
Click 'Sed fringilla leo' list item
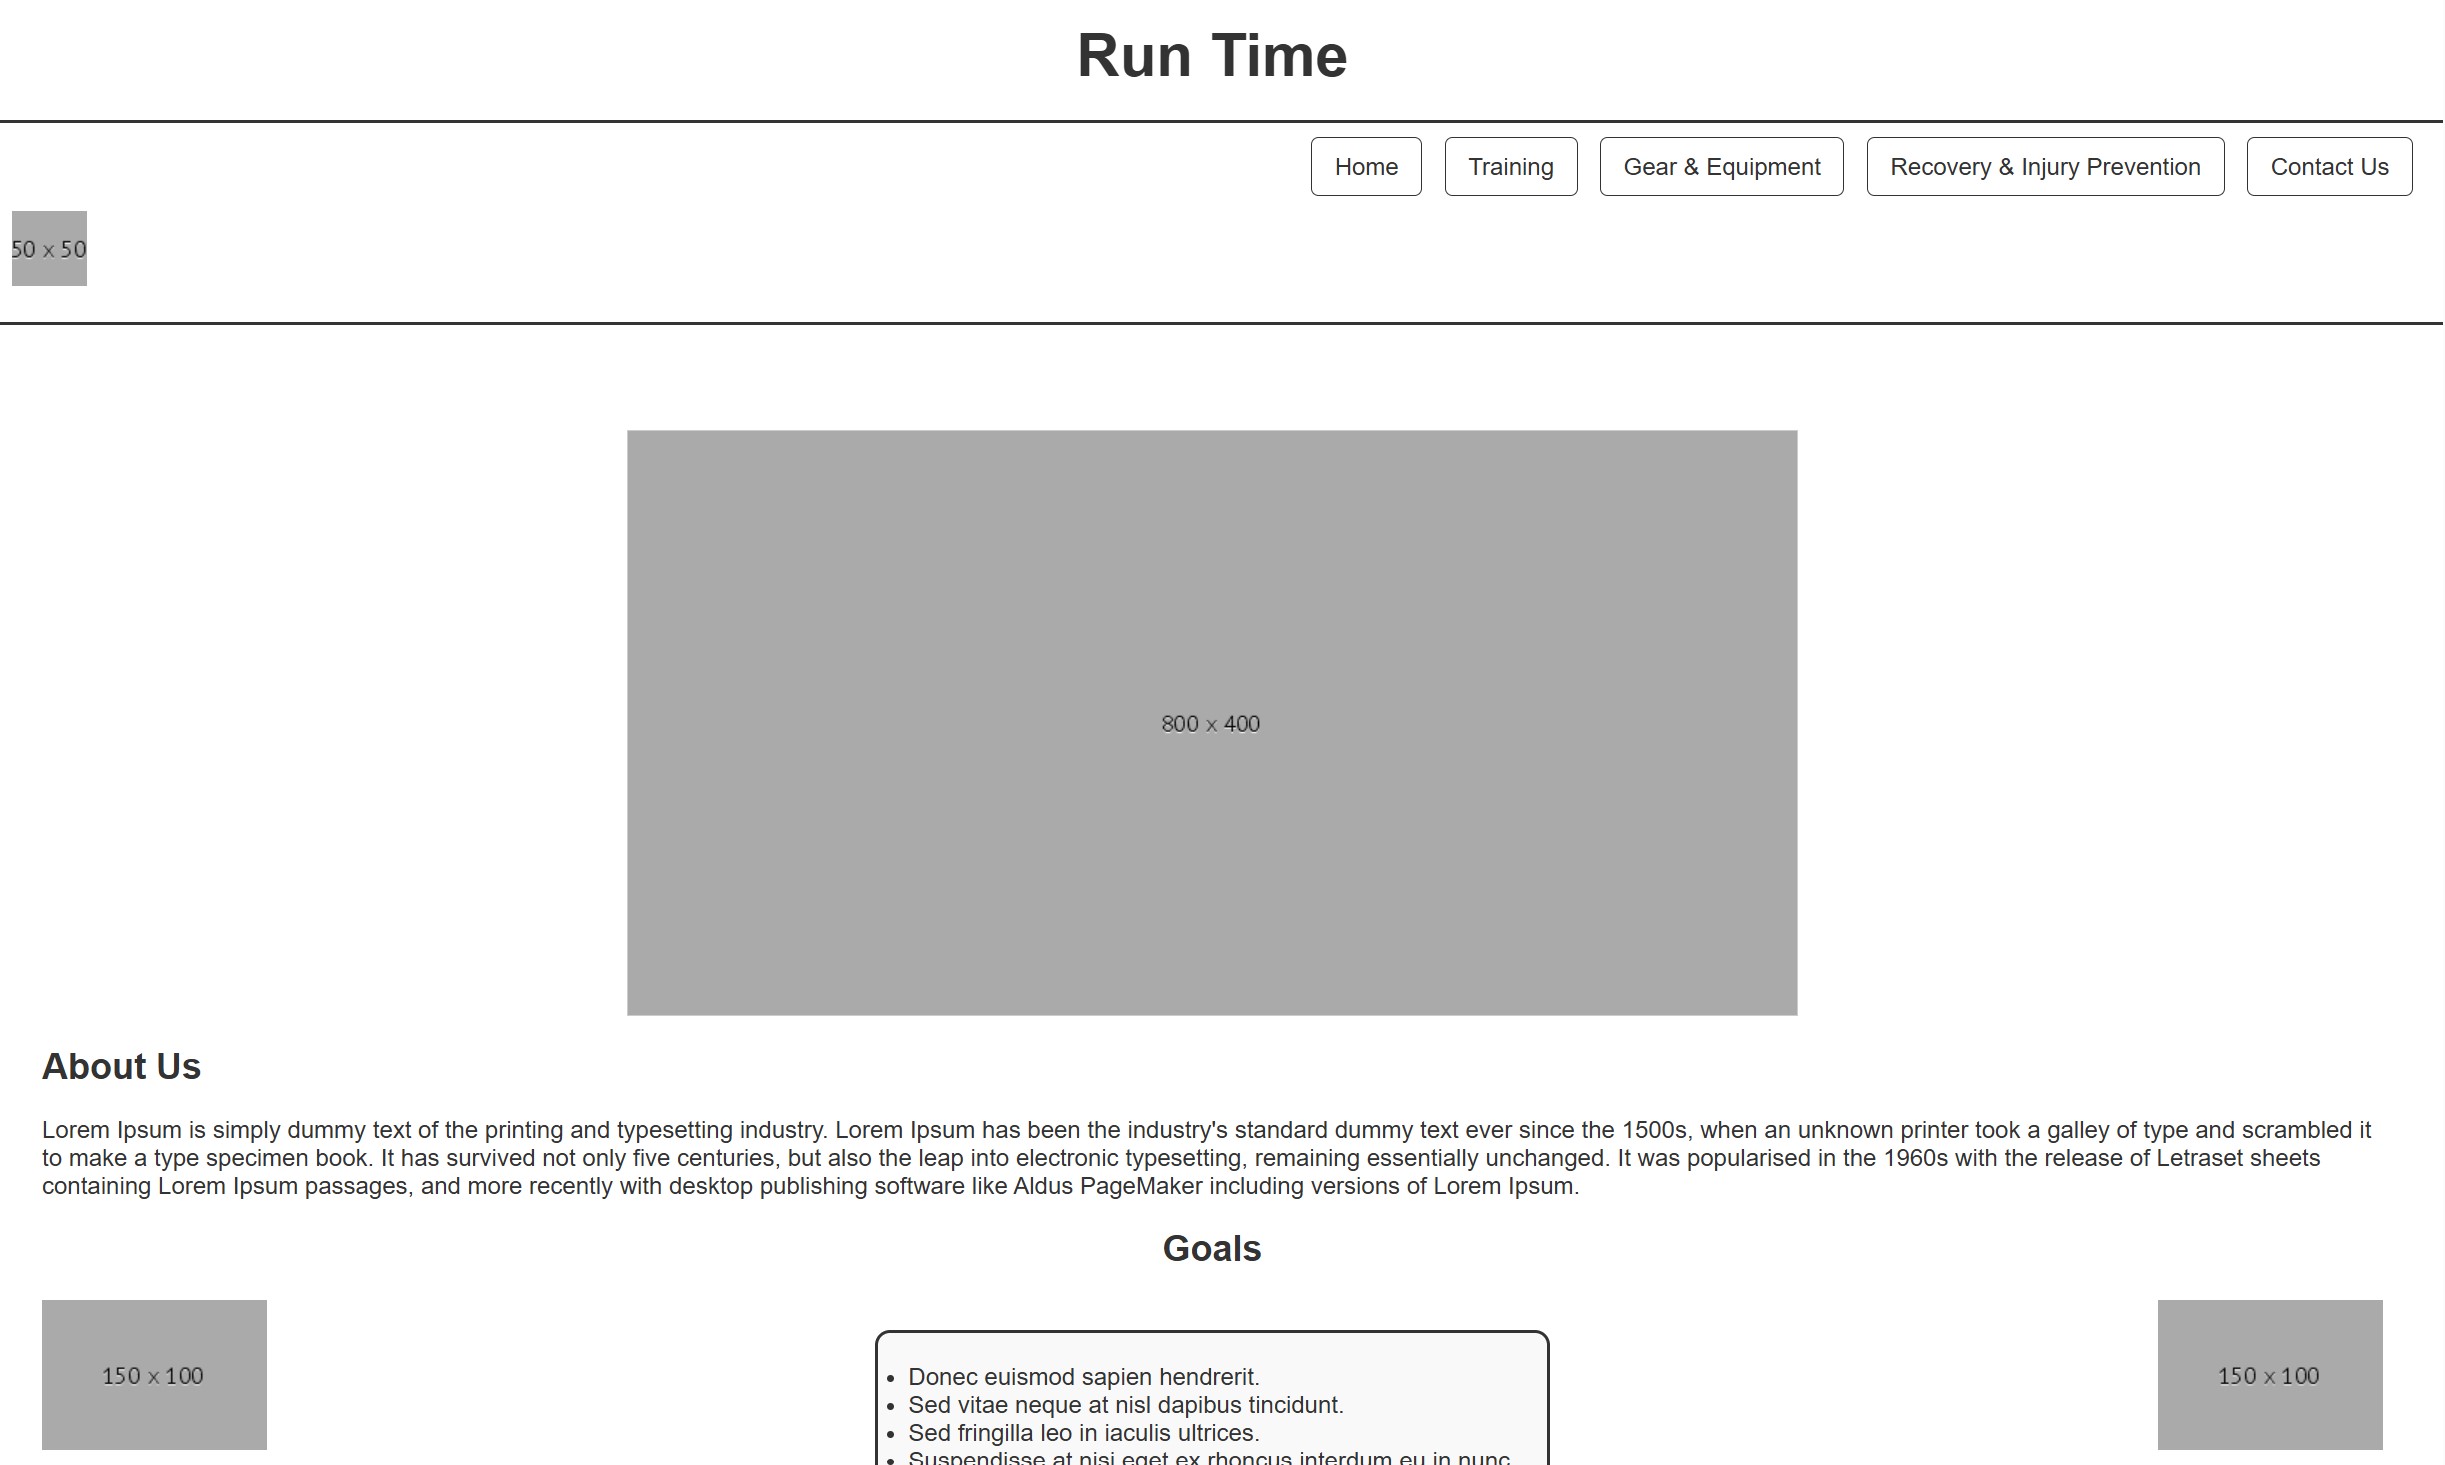[1083, 1433]
